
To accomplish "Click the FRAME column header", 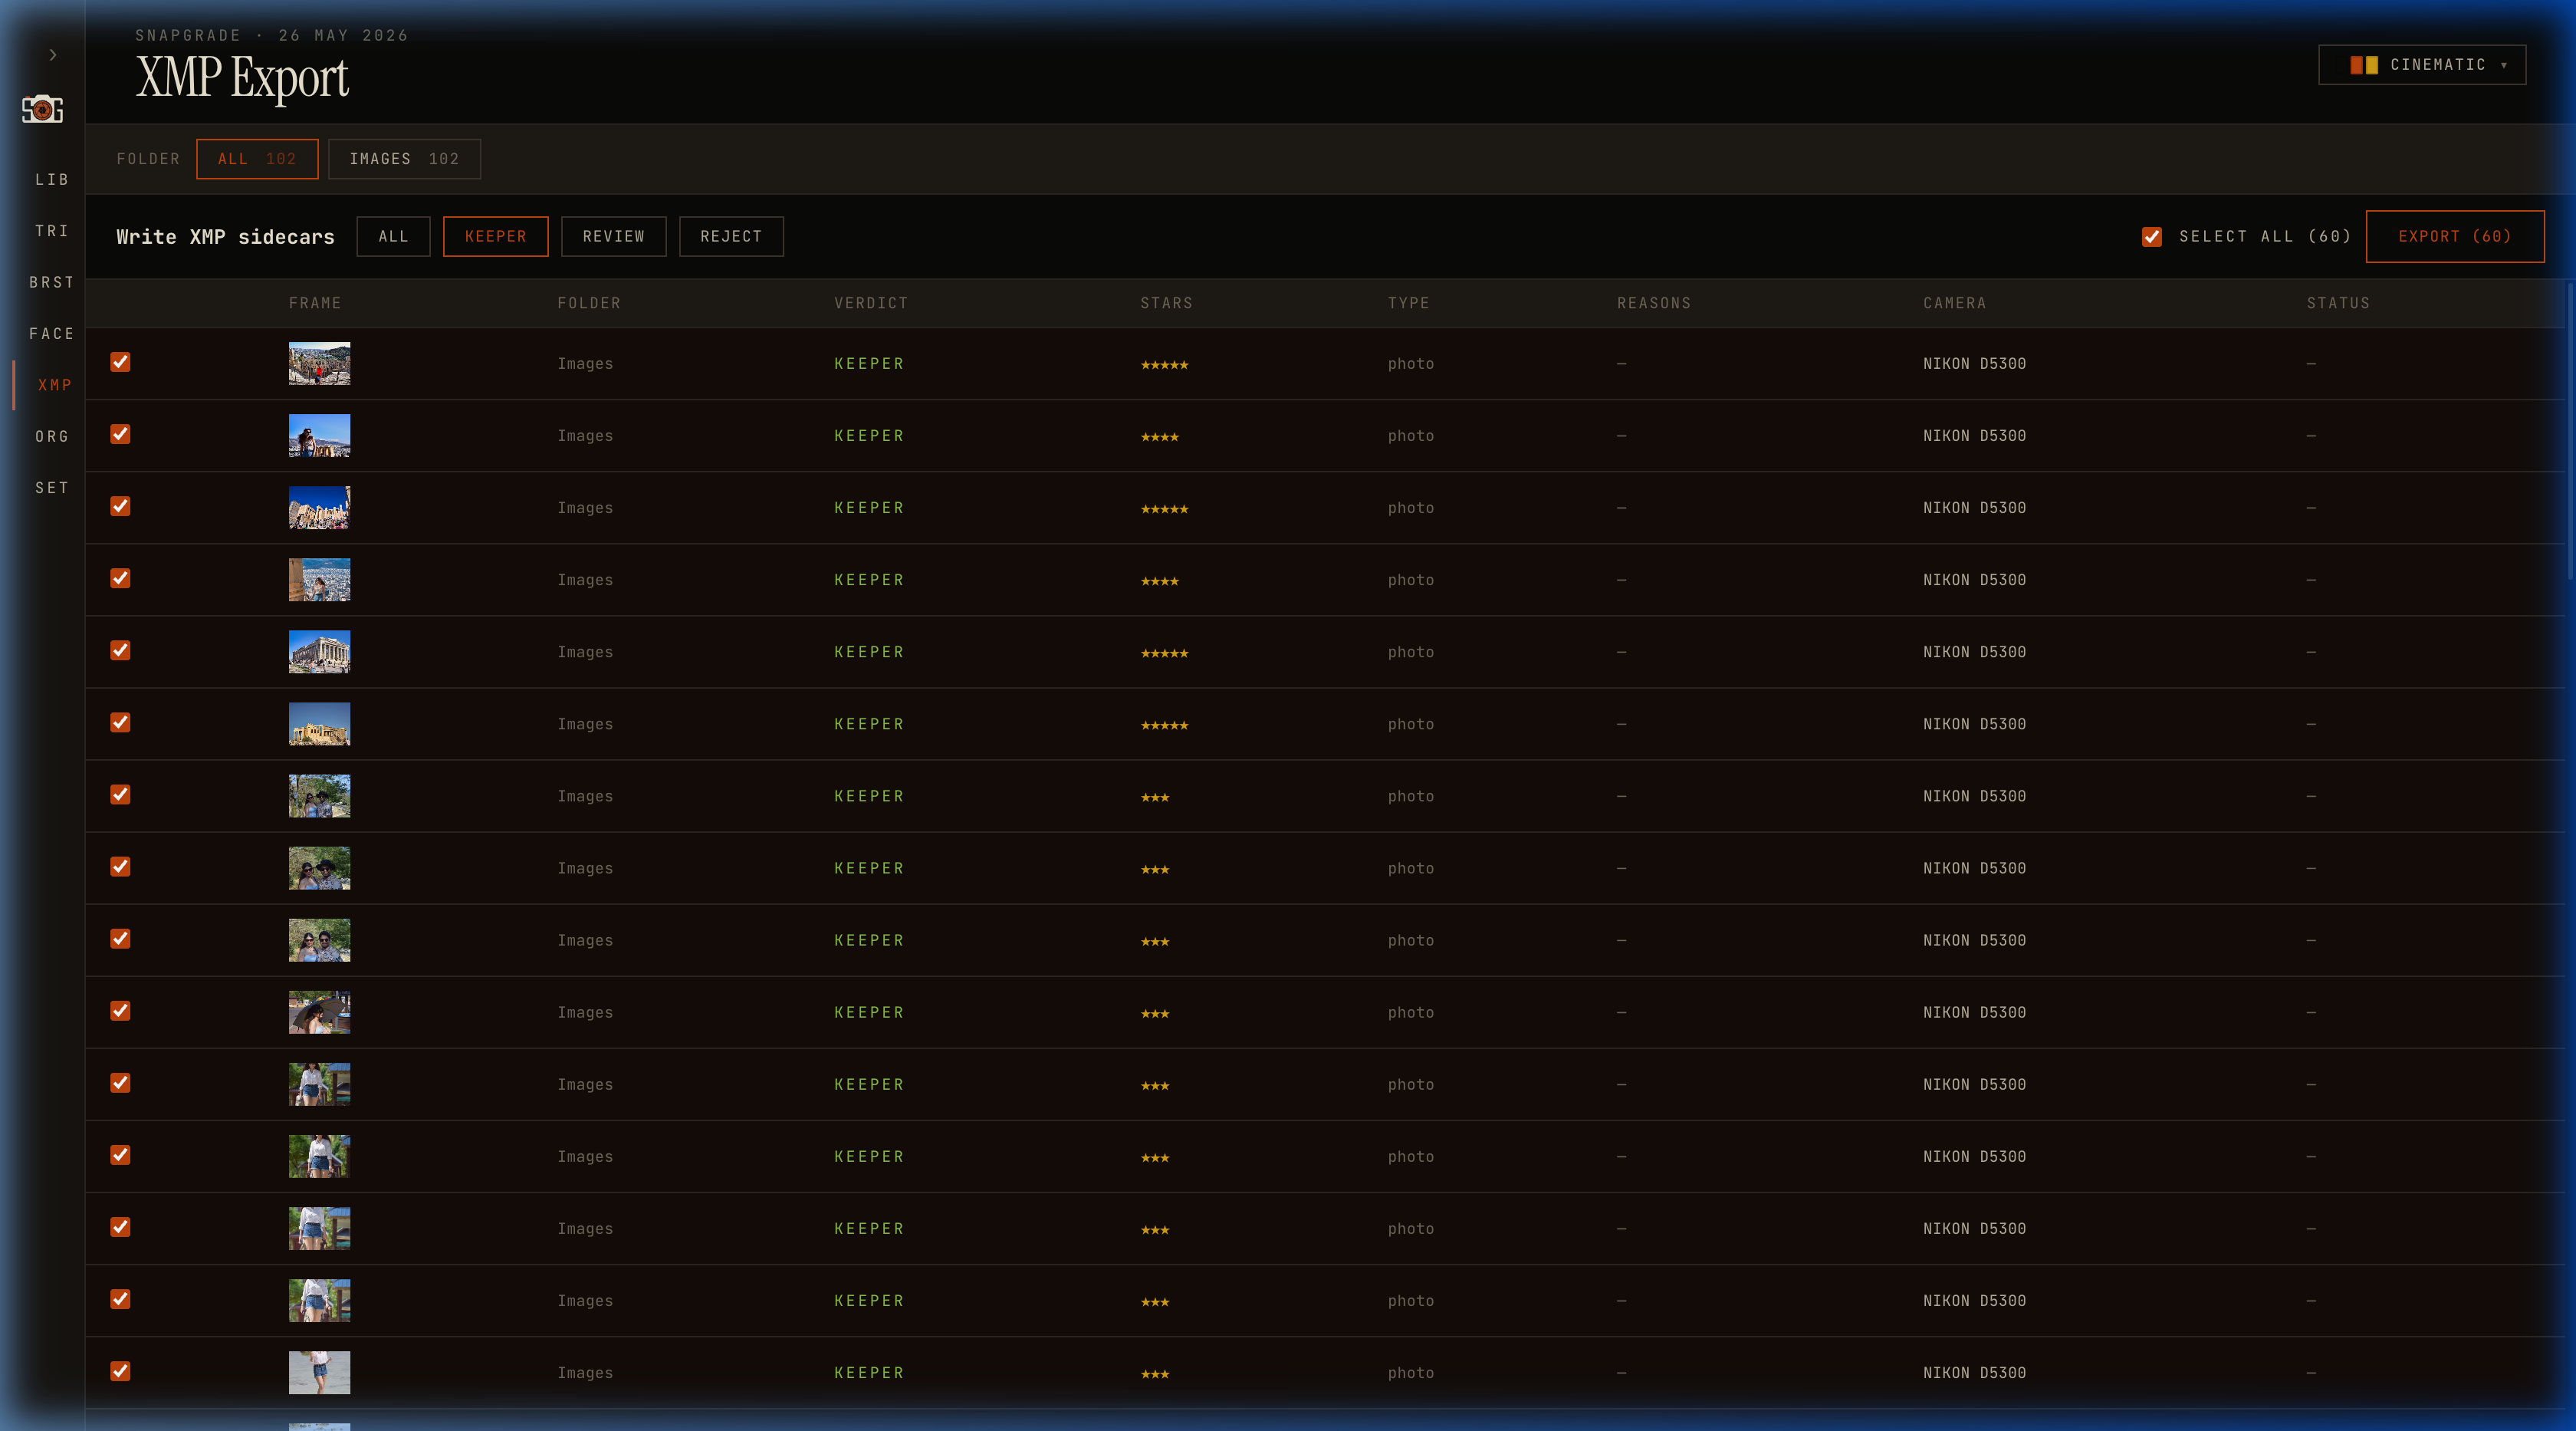I will (x=315, y=303).
